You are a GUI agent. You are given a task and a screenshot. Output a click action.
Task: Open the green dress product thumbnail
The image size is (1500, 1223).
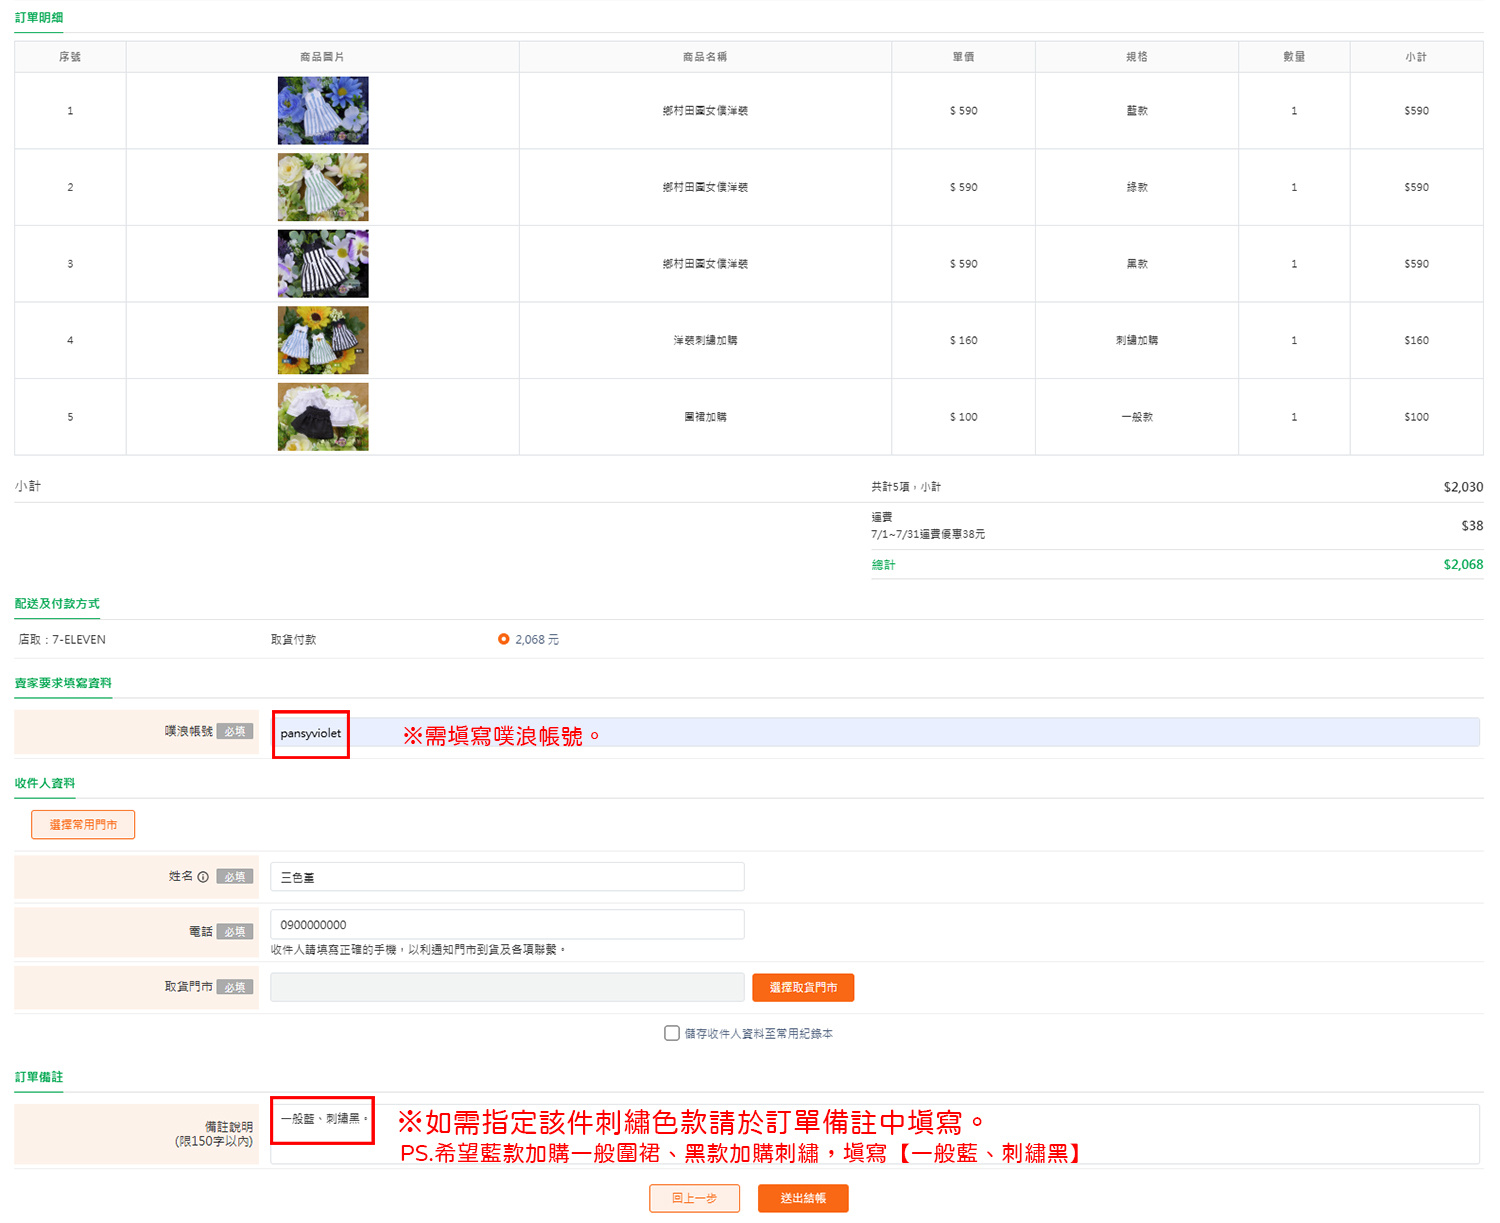click(323, 187)
